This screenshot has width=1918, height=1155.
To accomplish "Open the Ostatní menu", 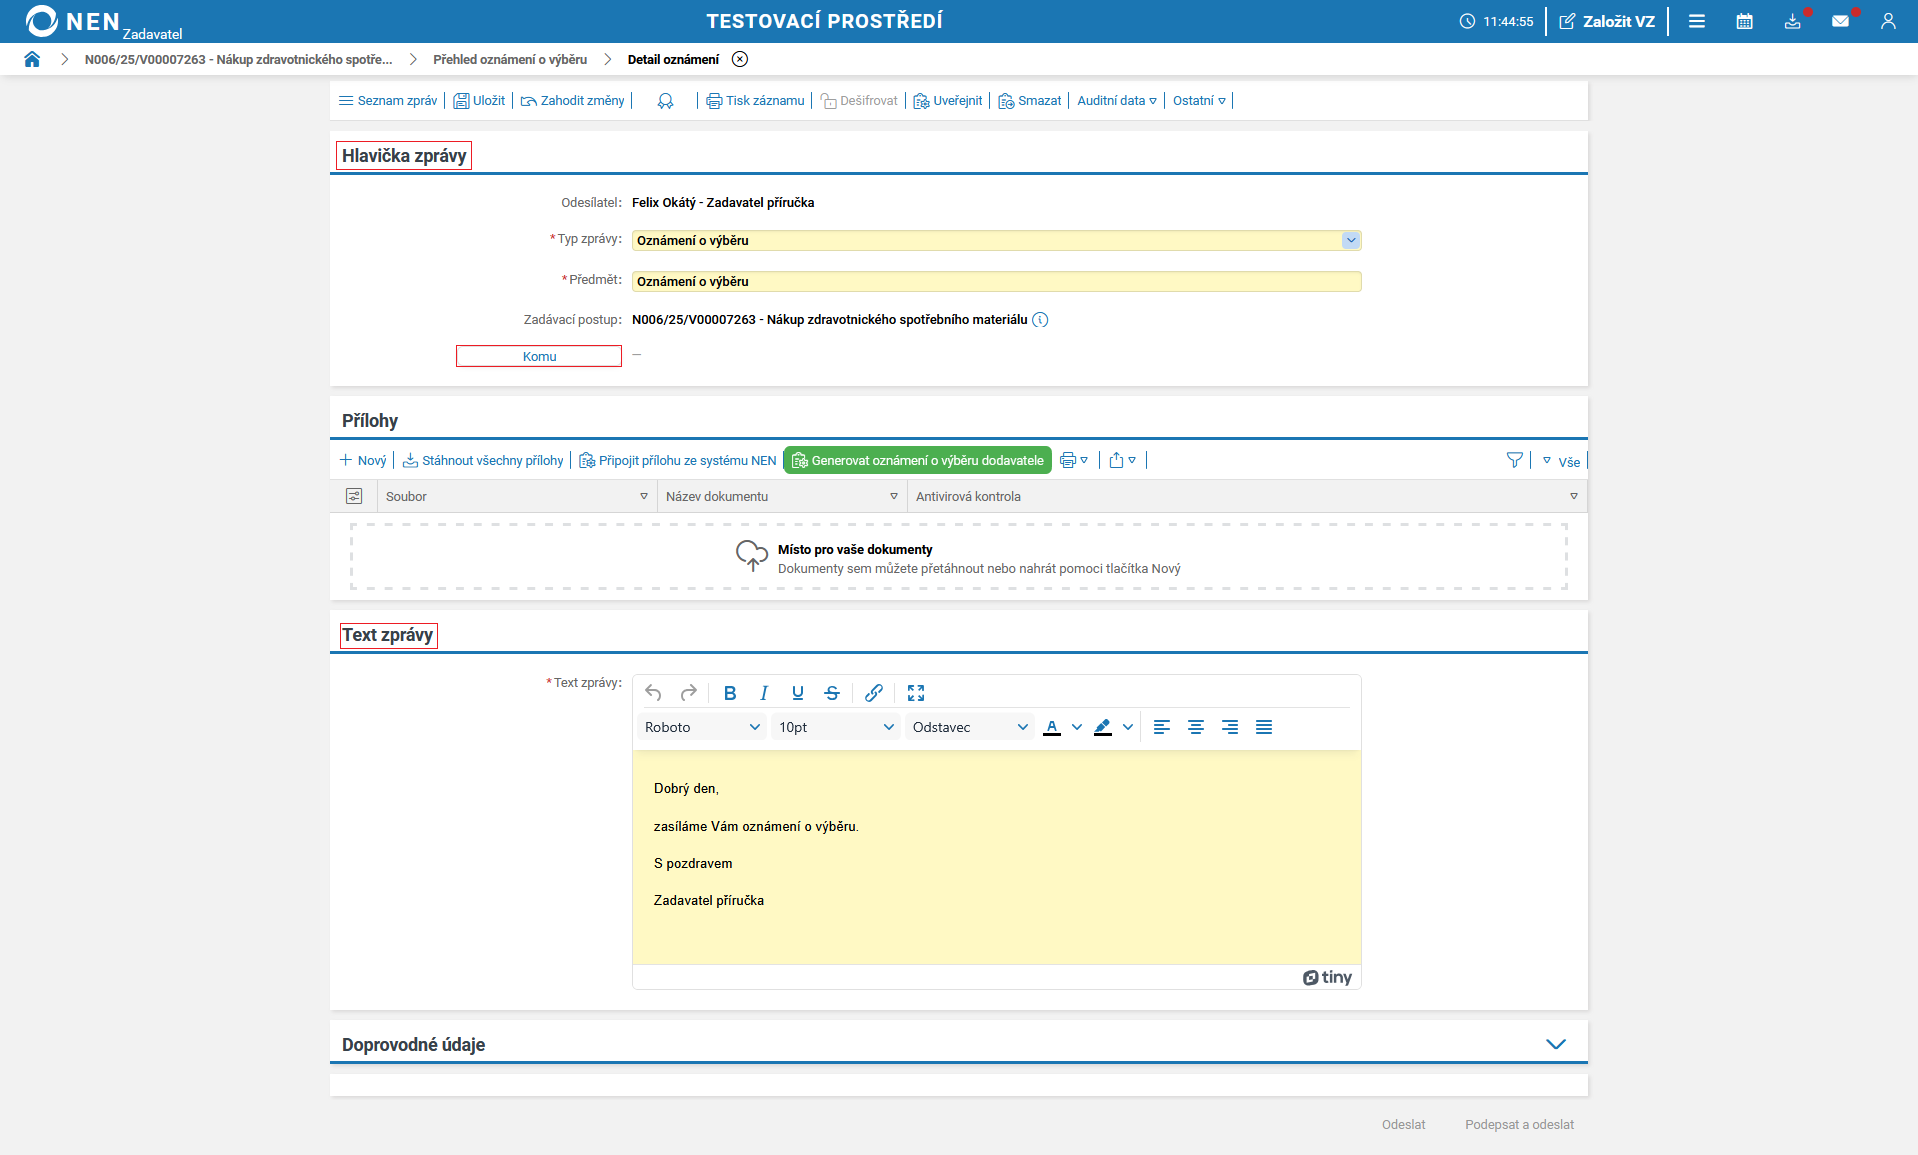I will pyautogui.click(x=1199, y=101).
